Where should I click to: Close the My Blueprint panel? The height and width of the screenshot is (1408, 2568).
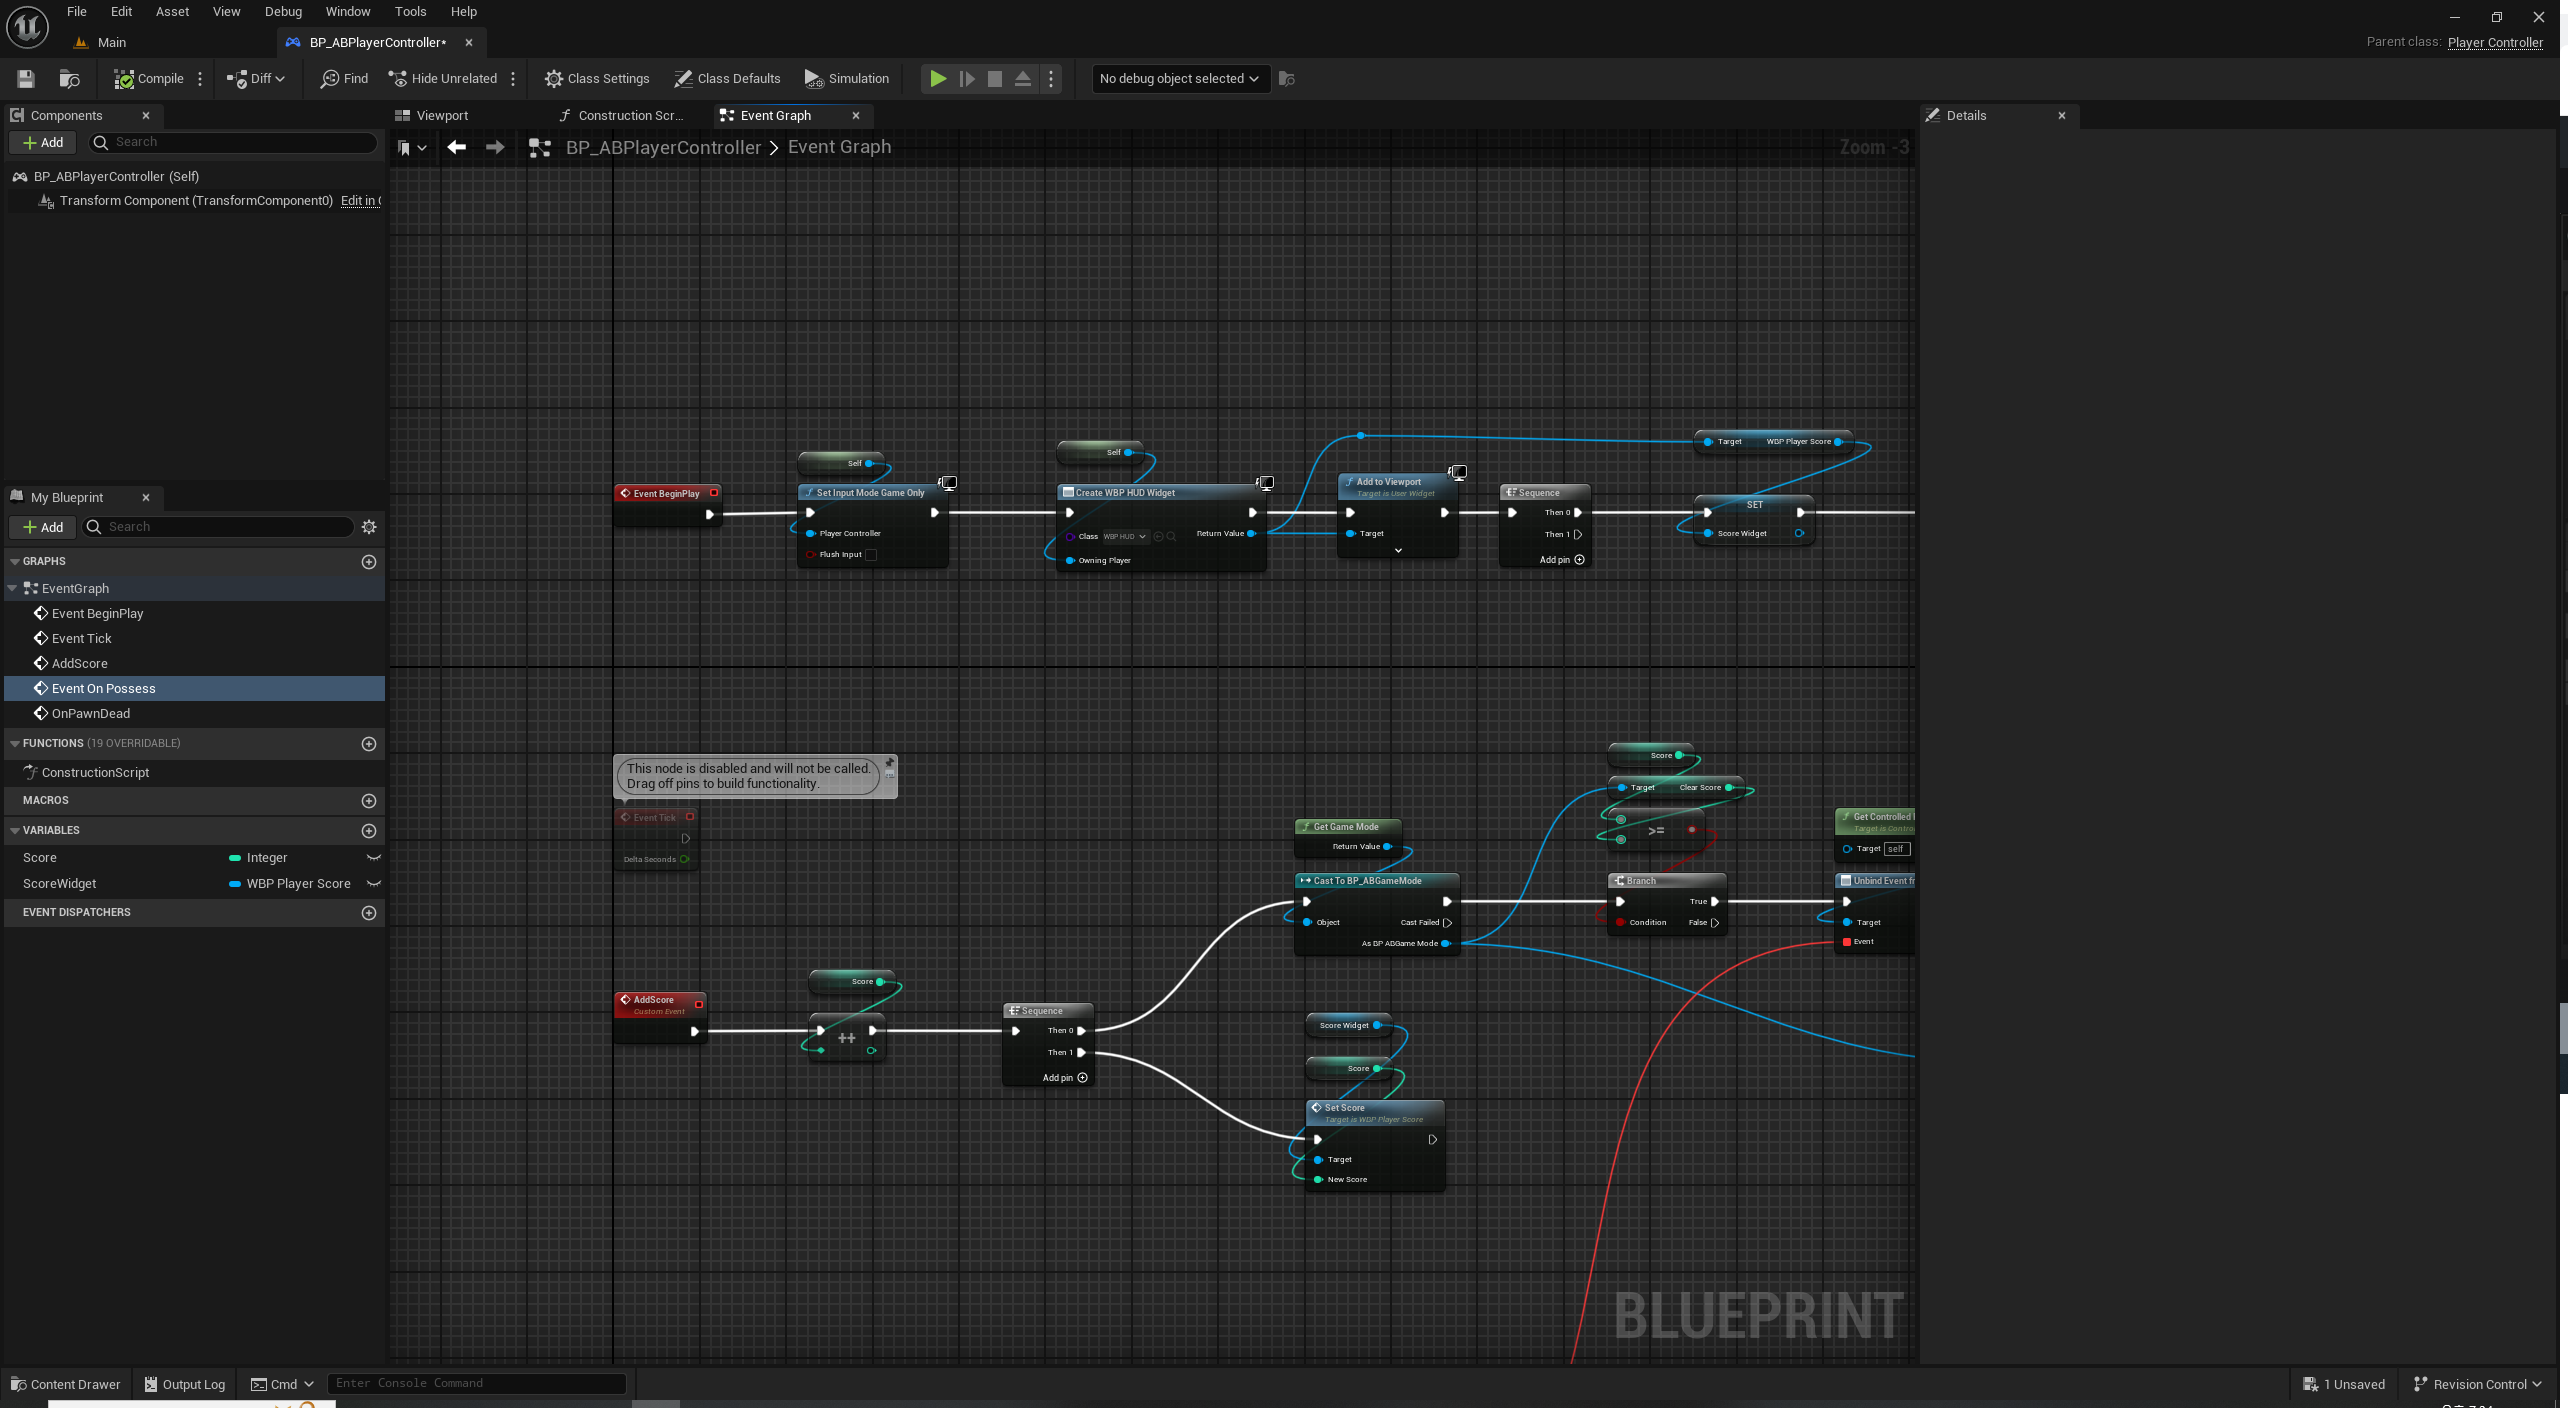(x=146, y=498)
